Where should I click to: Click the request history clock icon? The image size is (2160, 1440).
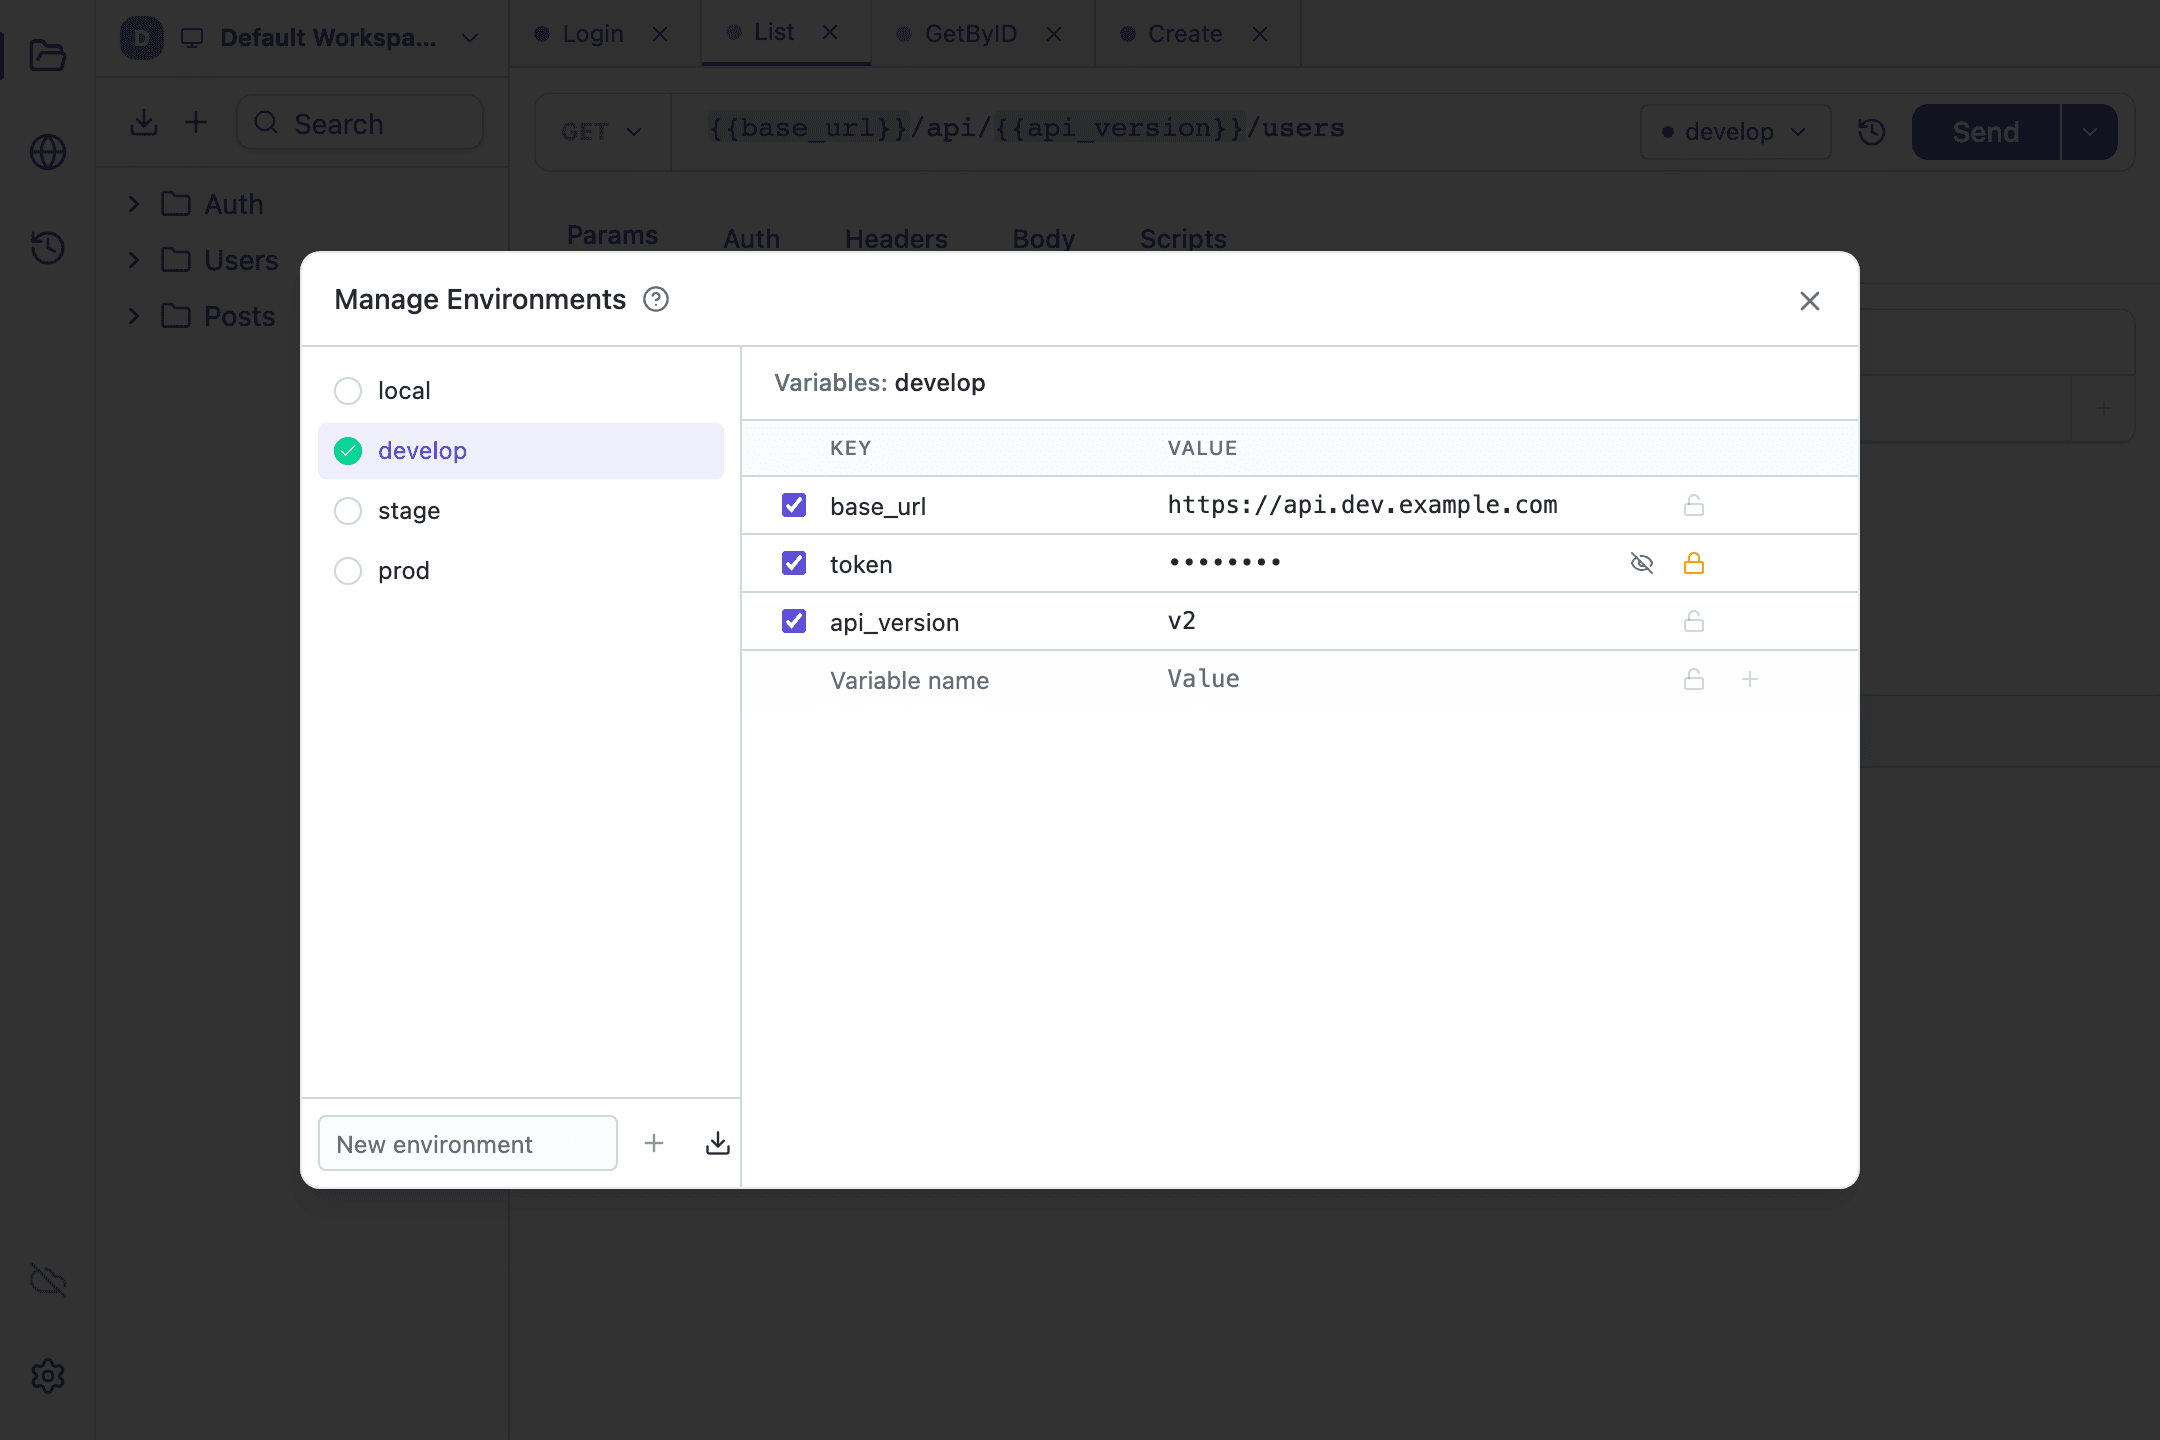pyautogui.click(x=1872, y=132)
